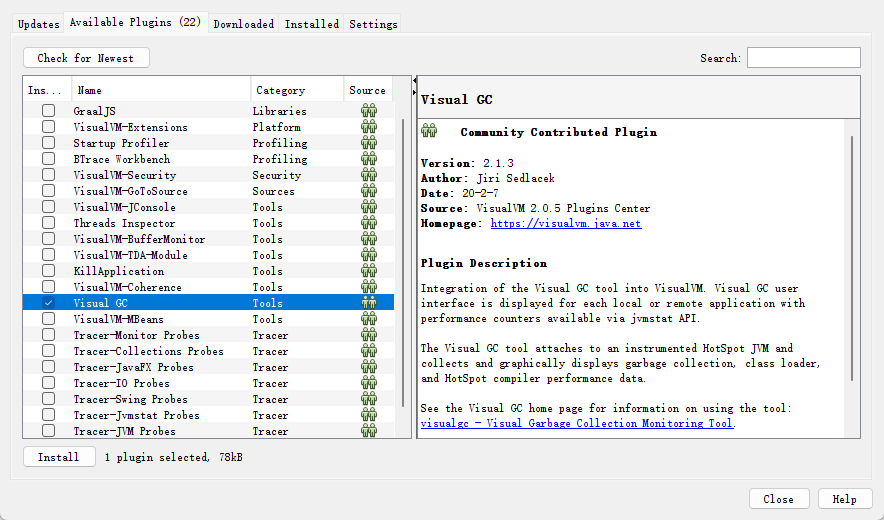Click the source icon for VisualVM-Coherence
This screenshot has height=520, width=884.
(369, 287)
